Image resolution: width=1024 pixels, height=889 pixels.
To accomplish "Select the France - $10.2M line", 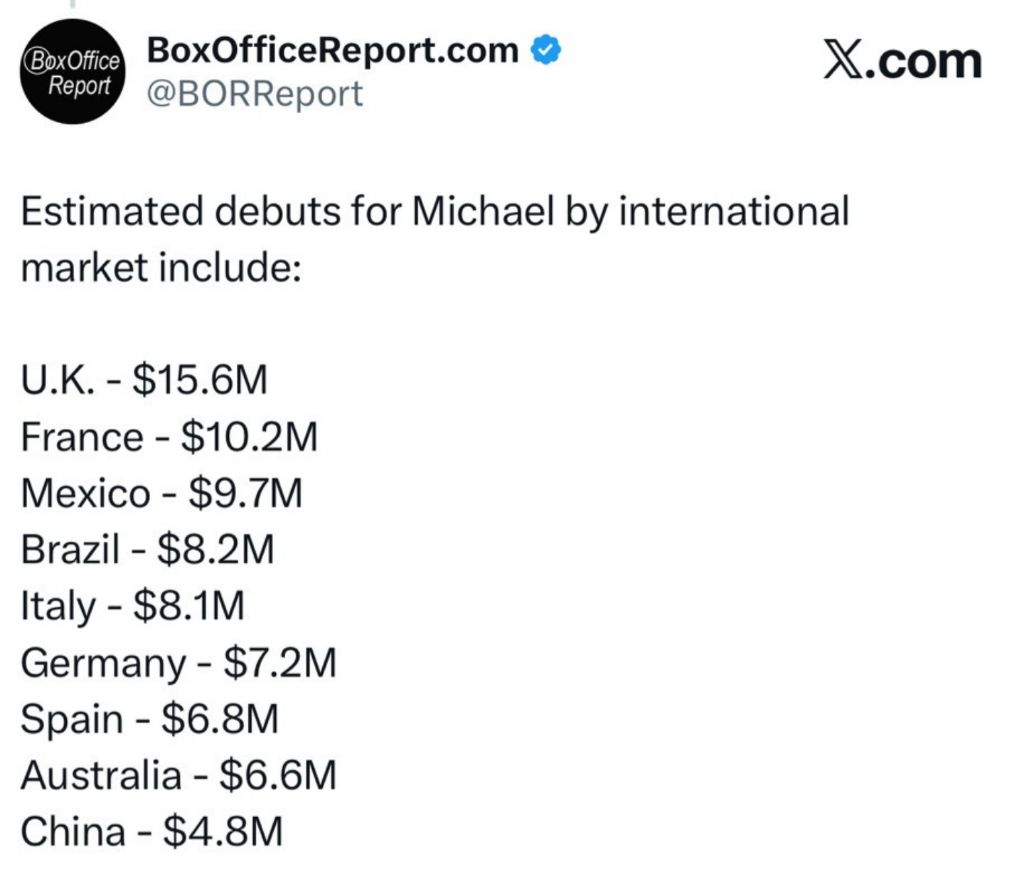I will tap(168, 437).
